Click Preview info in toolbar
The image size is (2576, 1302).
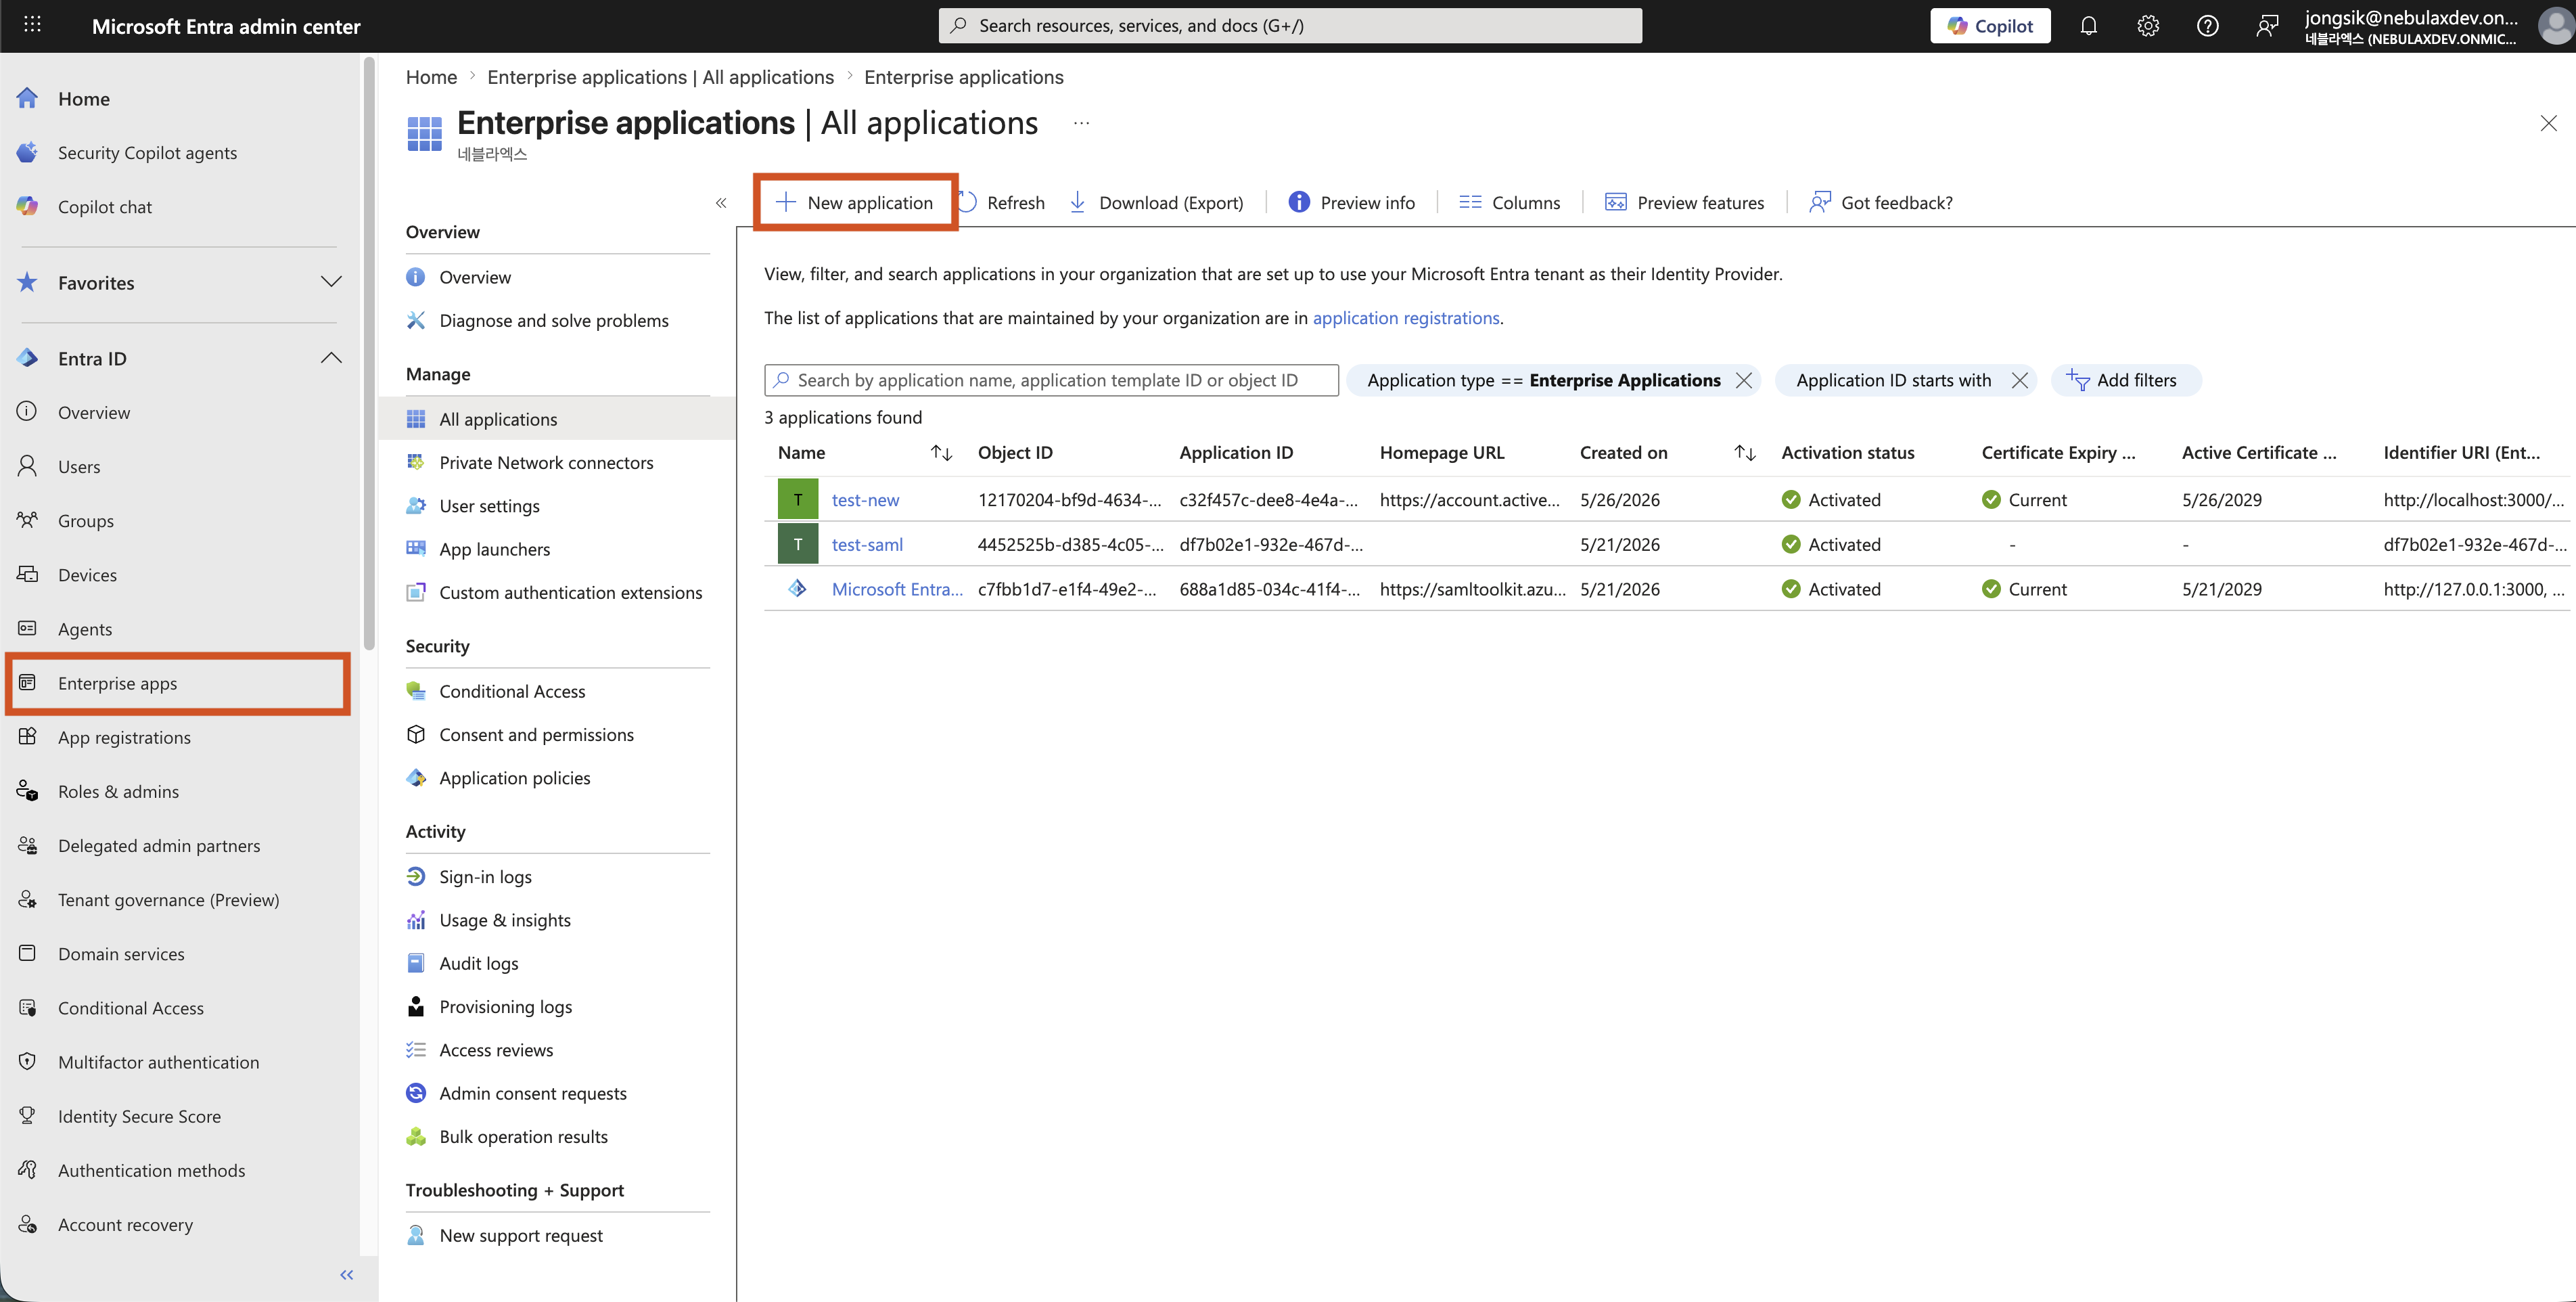click(x=1352, y=203)
